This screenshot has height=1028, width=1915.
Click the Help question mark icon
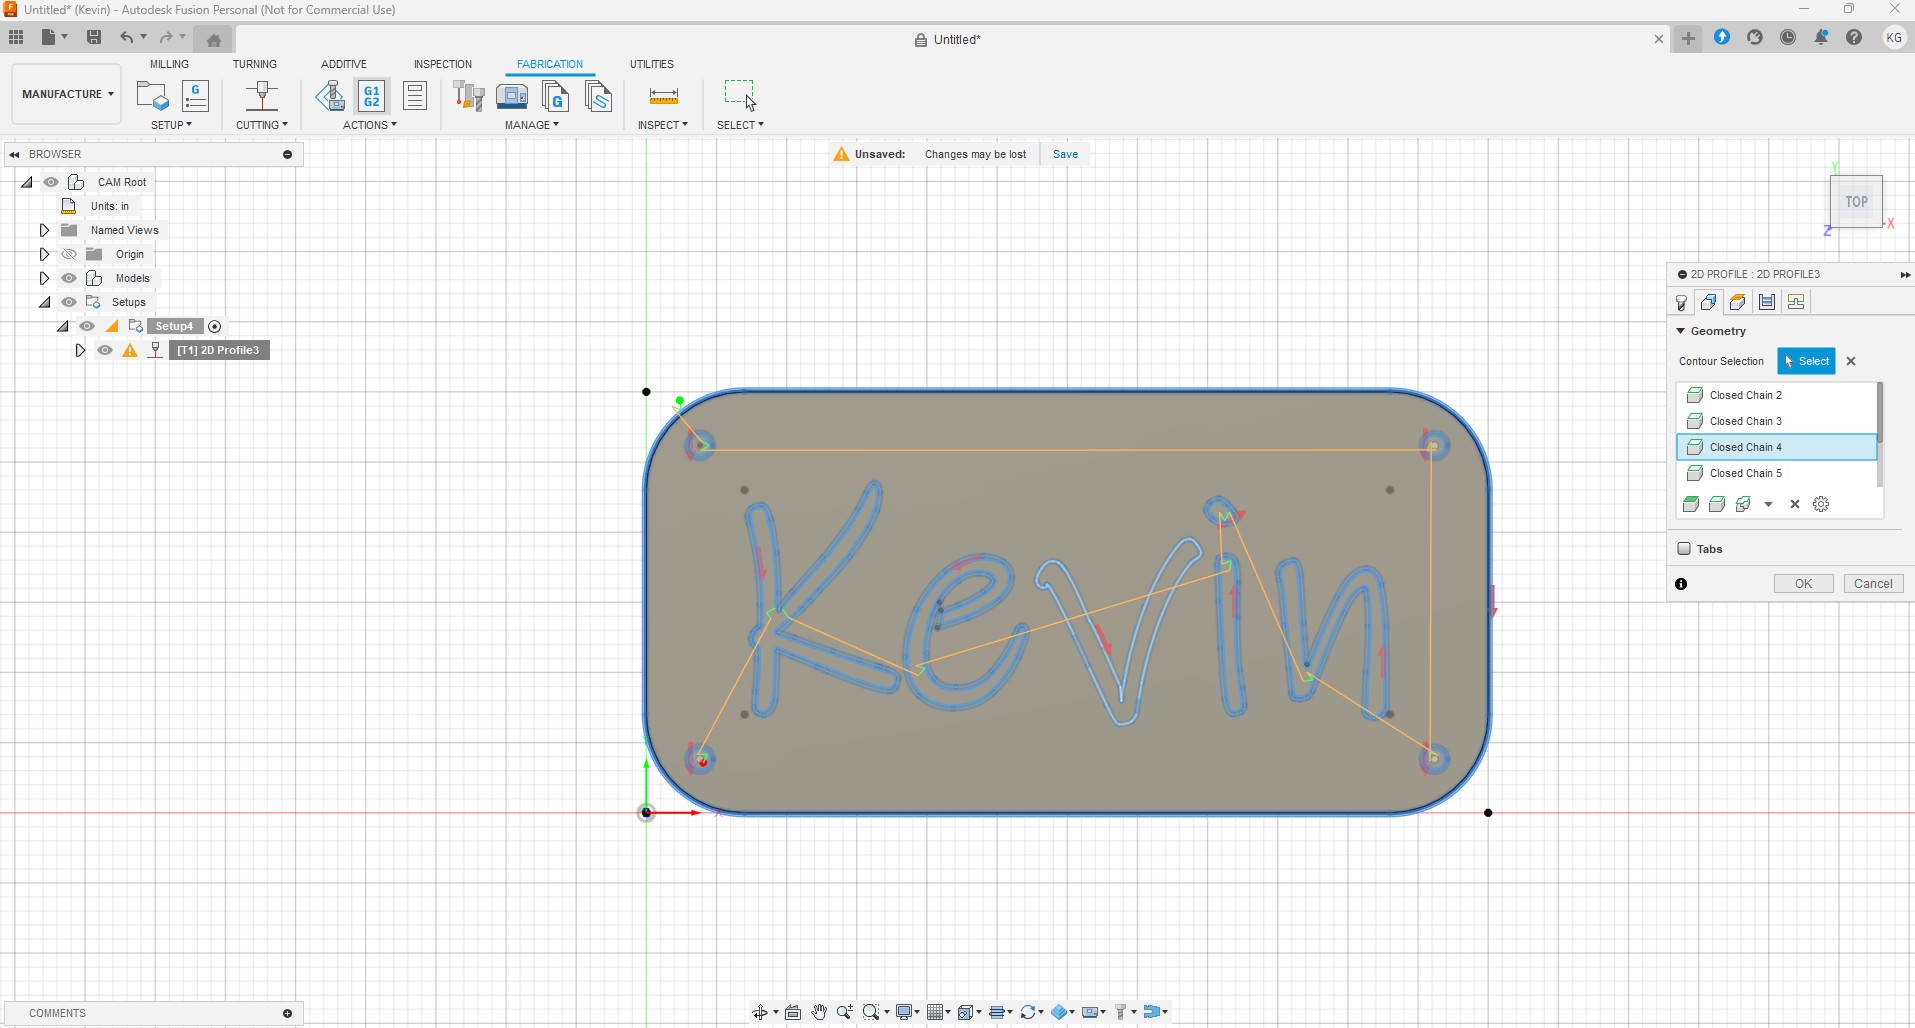click(x=1854, y=37)
